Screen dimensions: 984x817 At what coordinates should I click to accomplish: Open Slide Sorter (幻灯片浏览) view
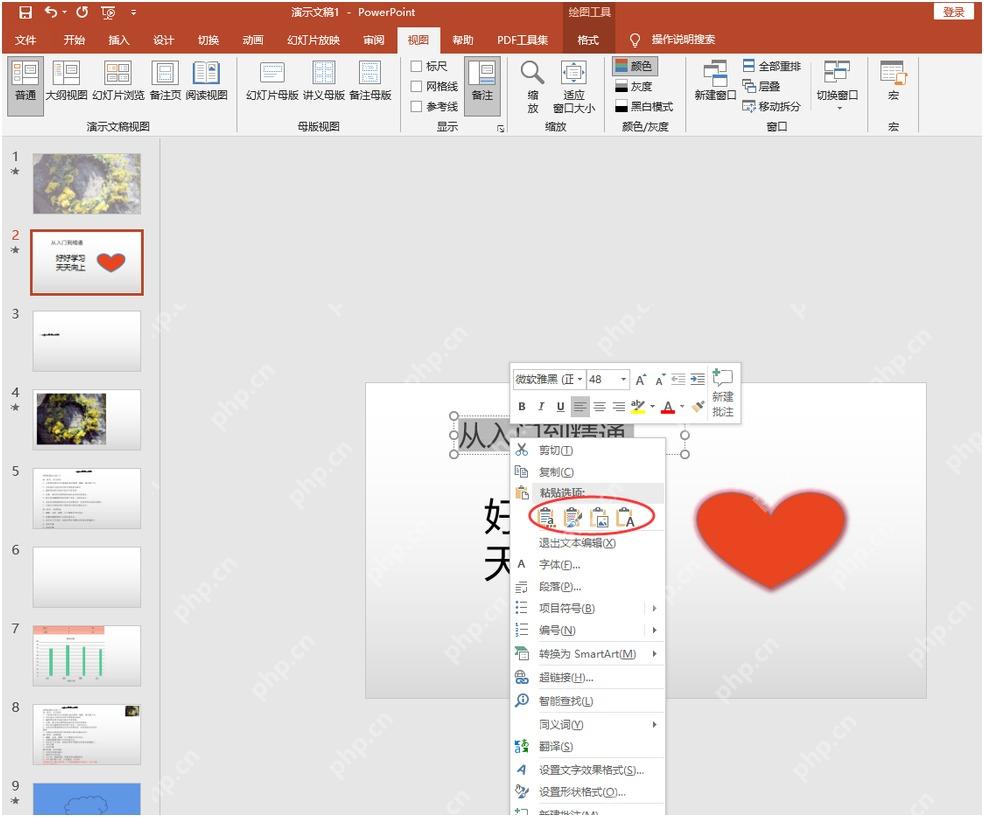118,81
